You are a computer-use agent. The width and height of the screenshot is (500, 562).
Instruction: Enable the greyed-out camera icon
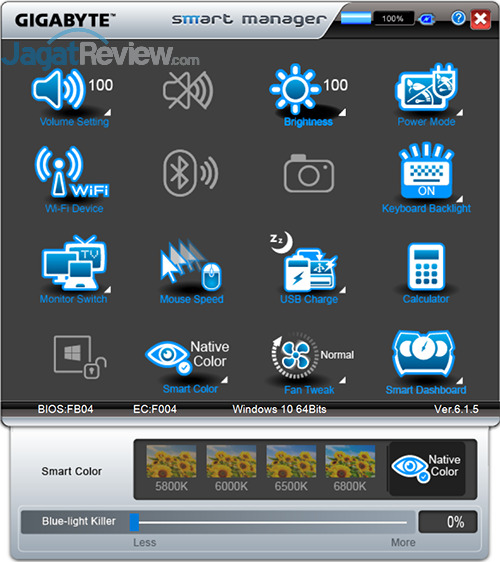click(x=309, y=173)
